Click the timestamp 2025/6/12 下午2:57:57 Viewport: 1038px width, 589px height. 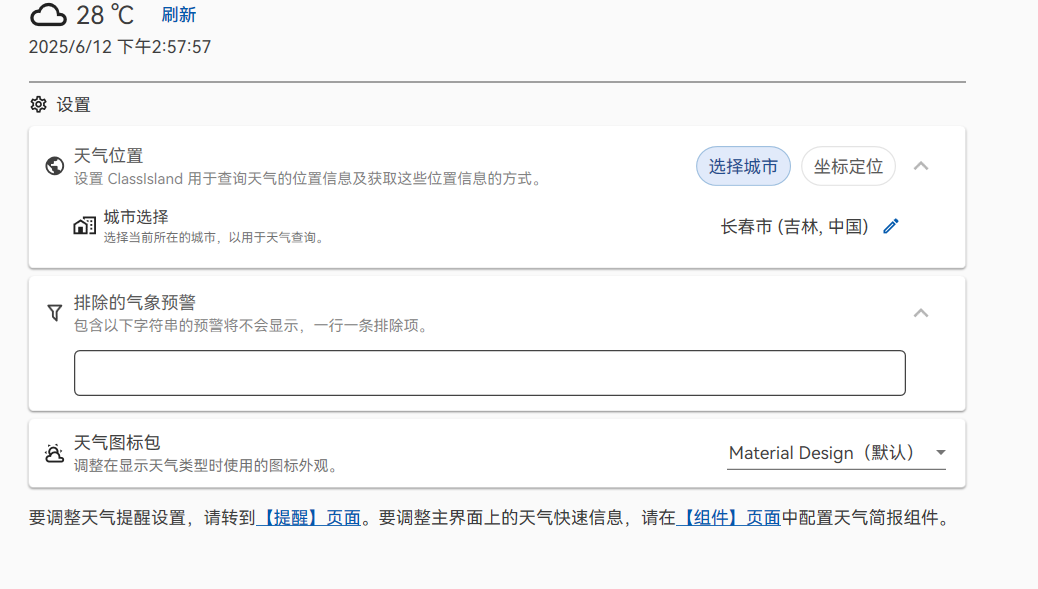tap(120, 47)
